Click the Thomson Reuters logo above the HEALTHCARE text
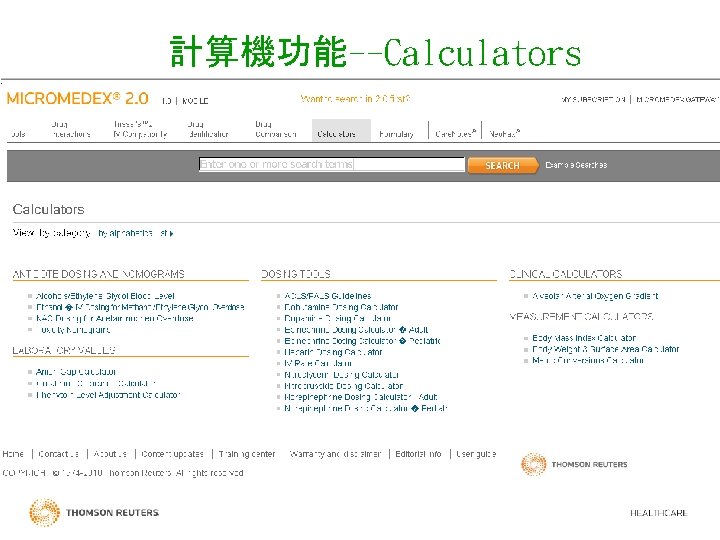 tap(94, 512)
